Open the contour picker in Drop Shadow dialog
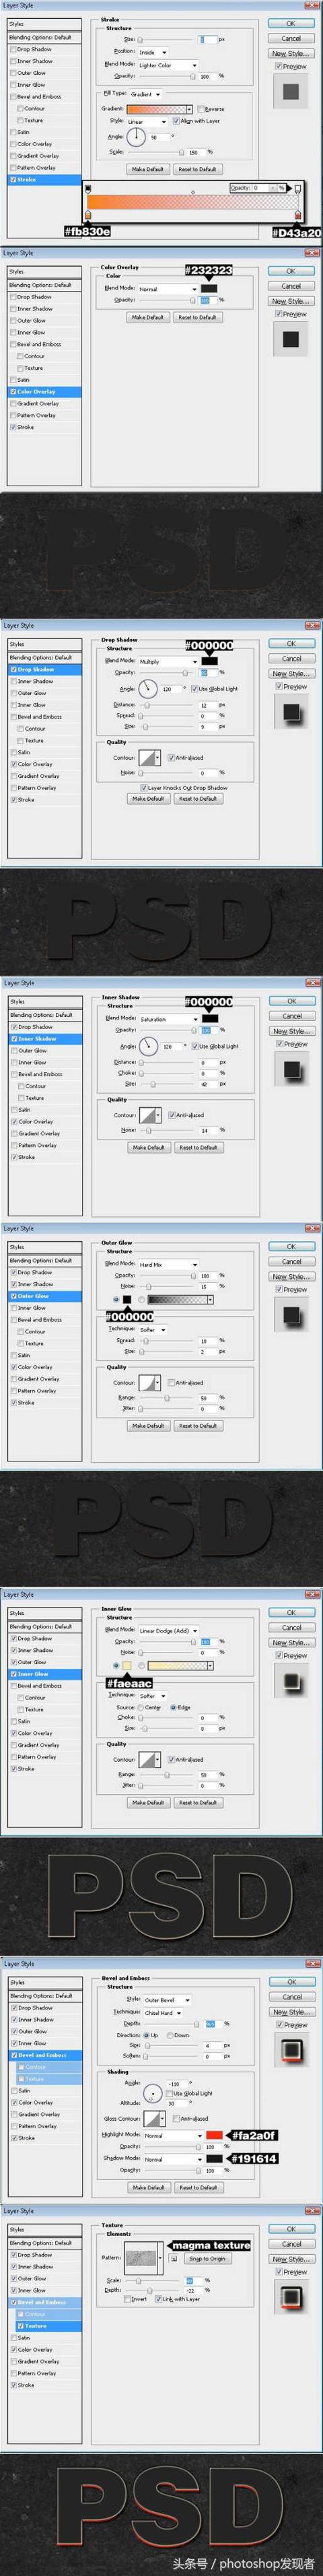 [149, 757]
